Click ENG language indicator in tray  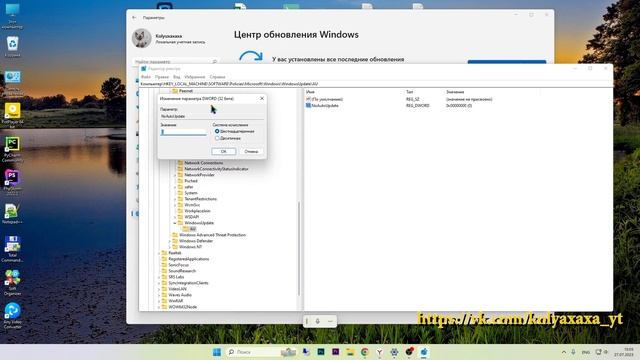point(586,352)
